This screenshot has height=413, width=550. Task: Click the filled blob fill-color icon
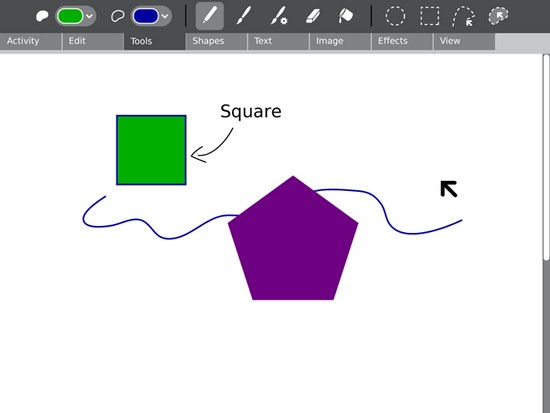[42, 16]
